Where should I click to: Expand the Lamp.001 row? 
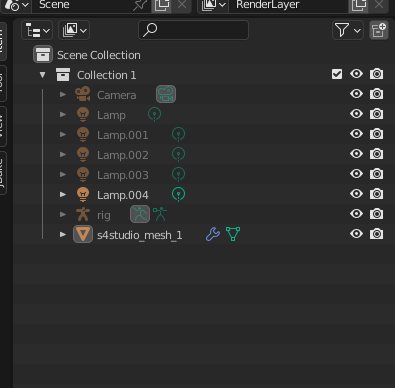[x=63, y=135]
